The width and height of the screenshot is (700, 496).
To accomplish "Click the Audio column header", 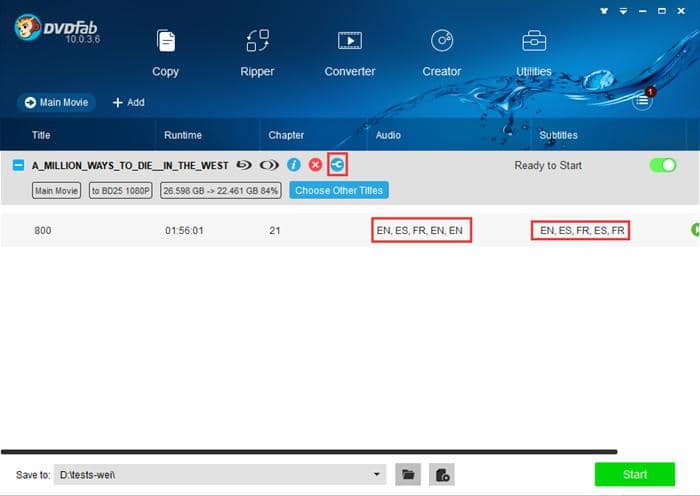I will point(388,135).
